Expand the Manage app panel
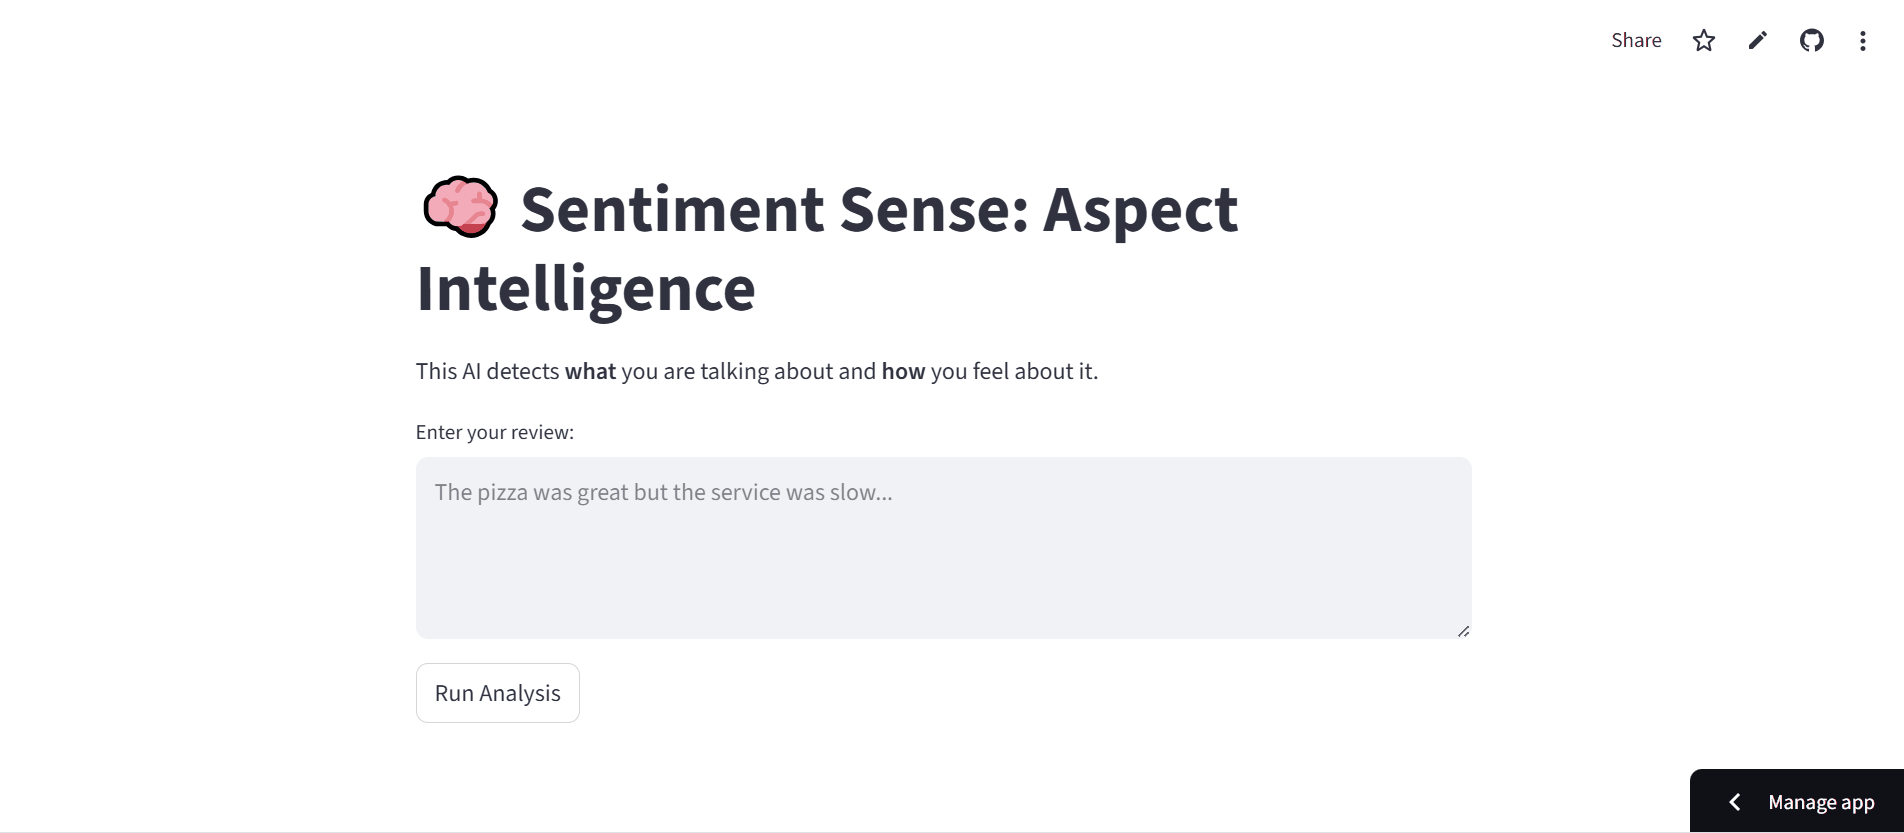Viewport: 1904px width, 833px height. point(1797,801)
